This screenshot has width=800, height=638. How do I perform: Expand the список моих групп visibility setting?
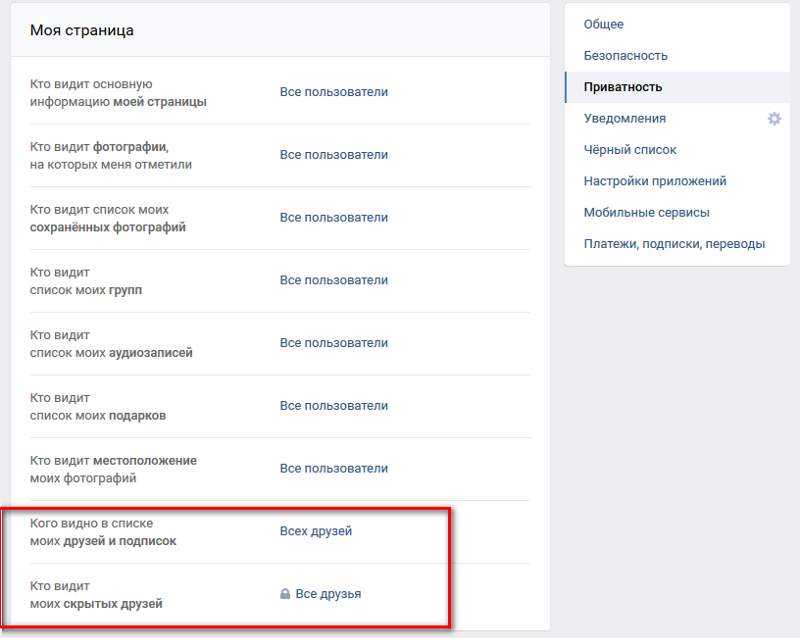pyautogui.click(x=333, y=281)
